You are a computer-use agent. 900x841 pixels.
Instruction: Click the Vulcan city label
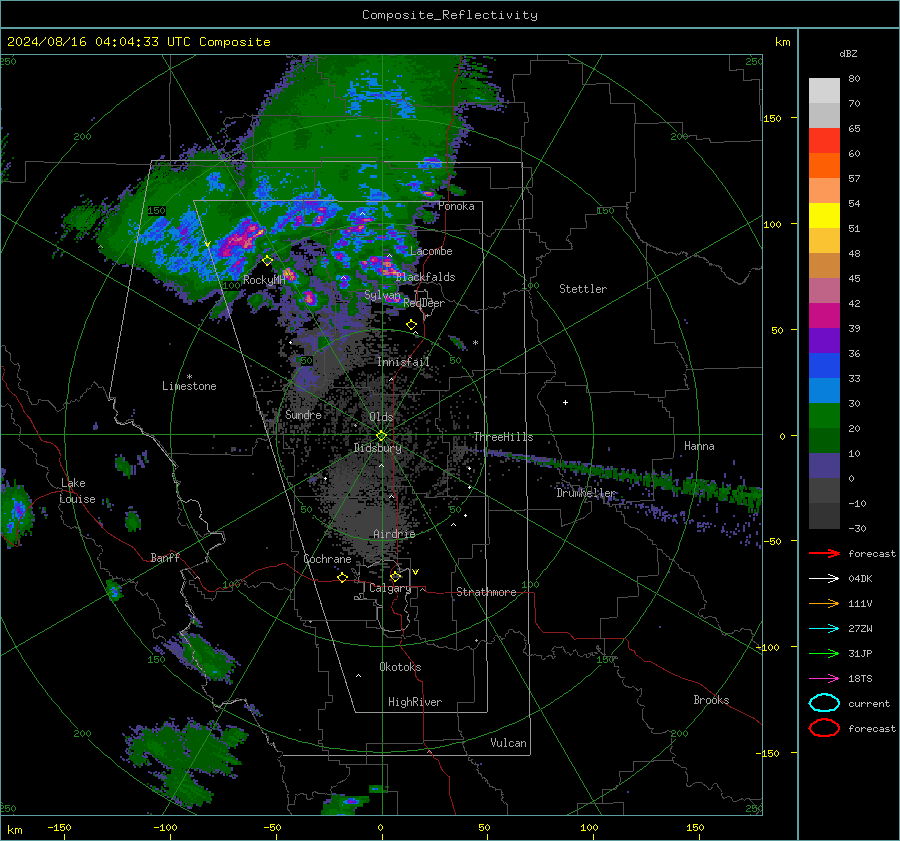509,743
